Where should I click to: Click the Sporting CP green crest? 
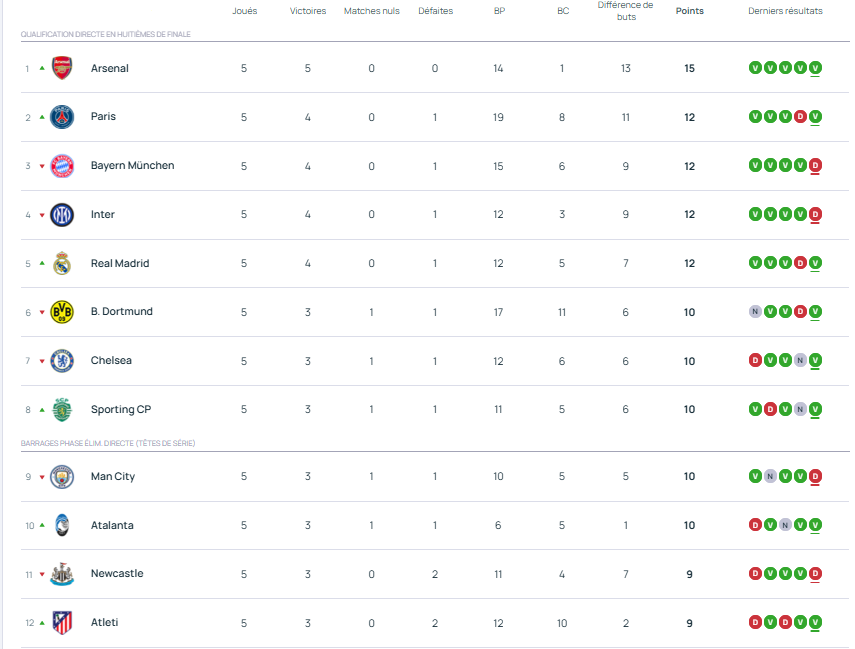[62, 410]
